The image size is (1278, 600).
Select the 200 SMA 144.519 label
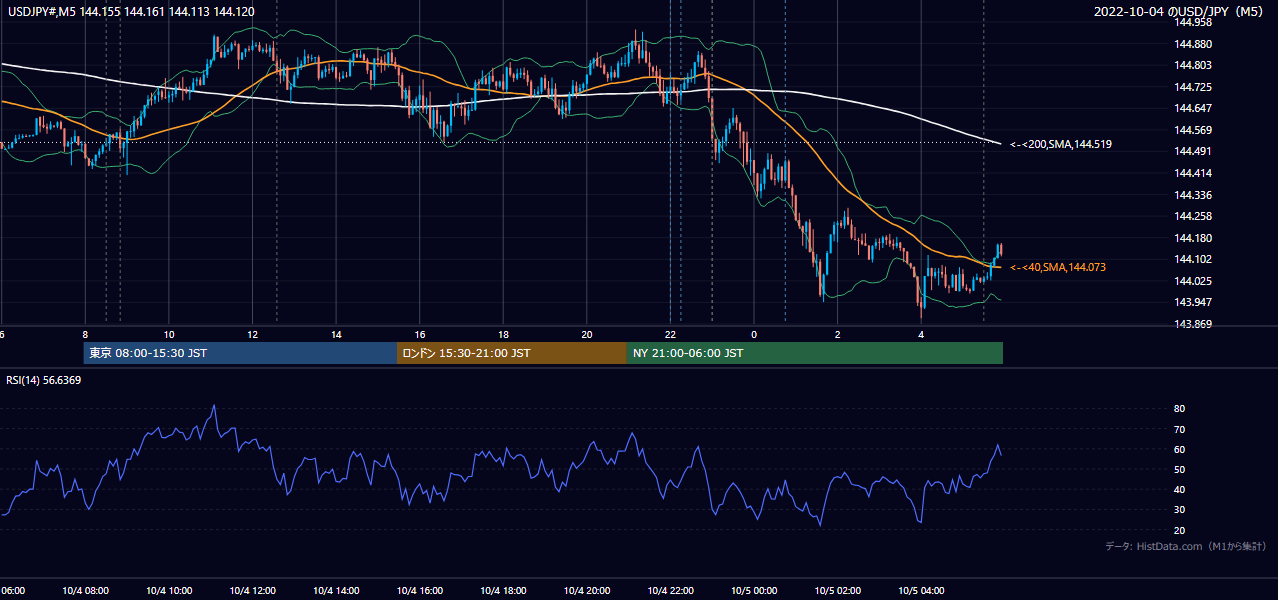point(1061,145)
